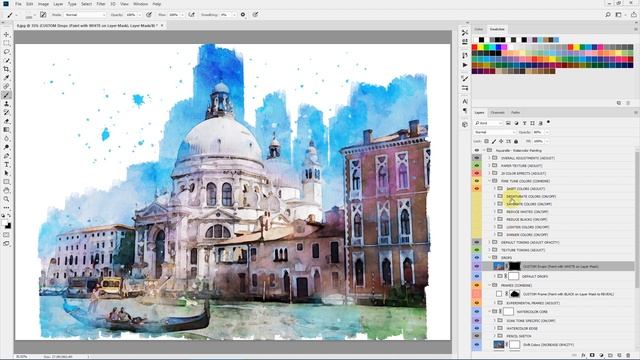The height and width of the screenshot is (360, 640).
Task: Close the open document tab
Action: [x=162, y=25]
